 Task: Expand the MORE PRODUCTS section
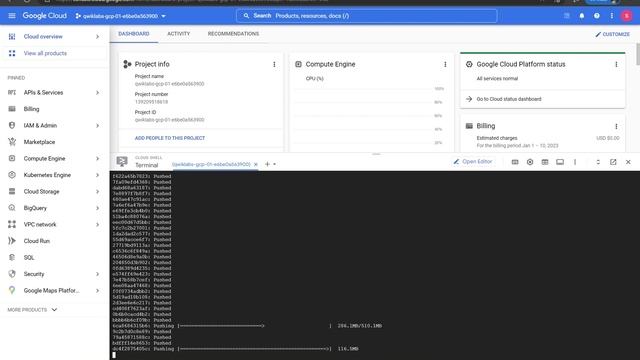tap(32, 310)
